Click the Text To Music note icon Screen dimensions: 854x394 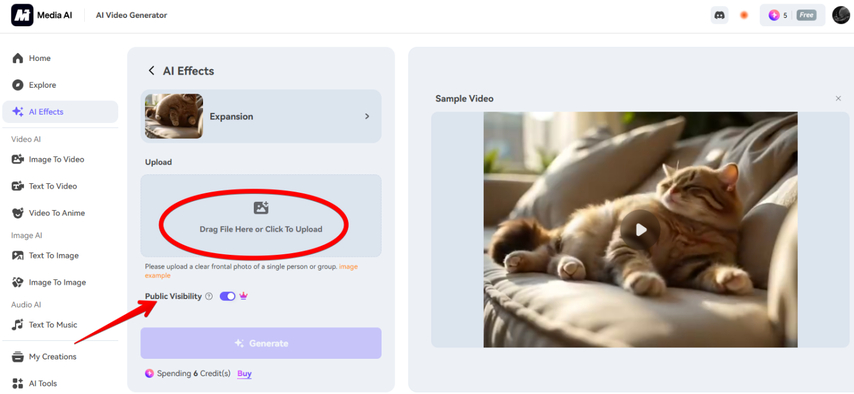click(18, 325)
